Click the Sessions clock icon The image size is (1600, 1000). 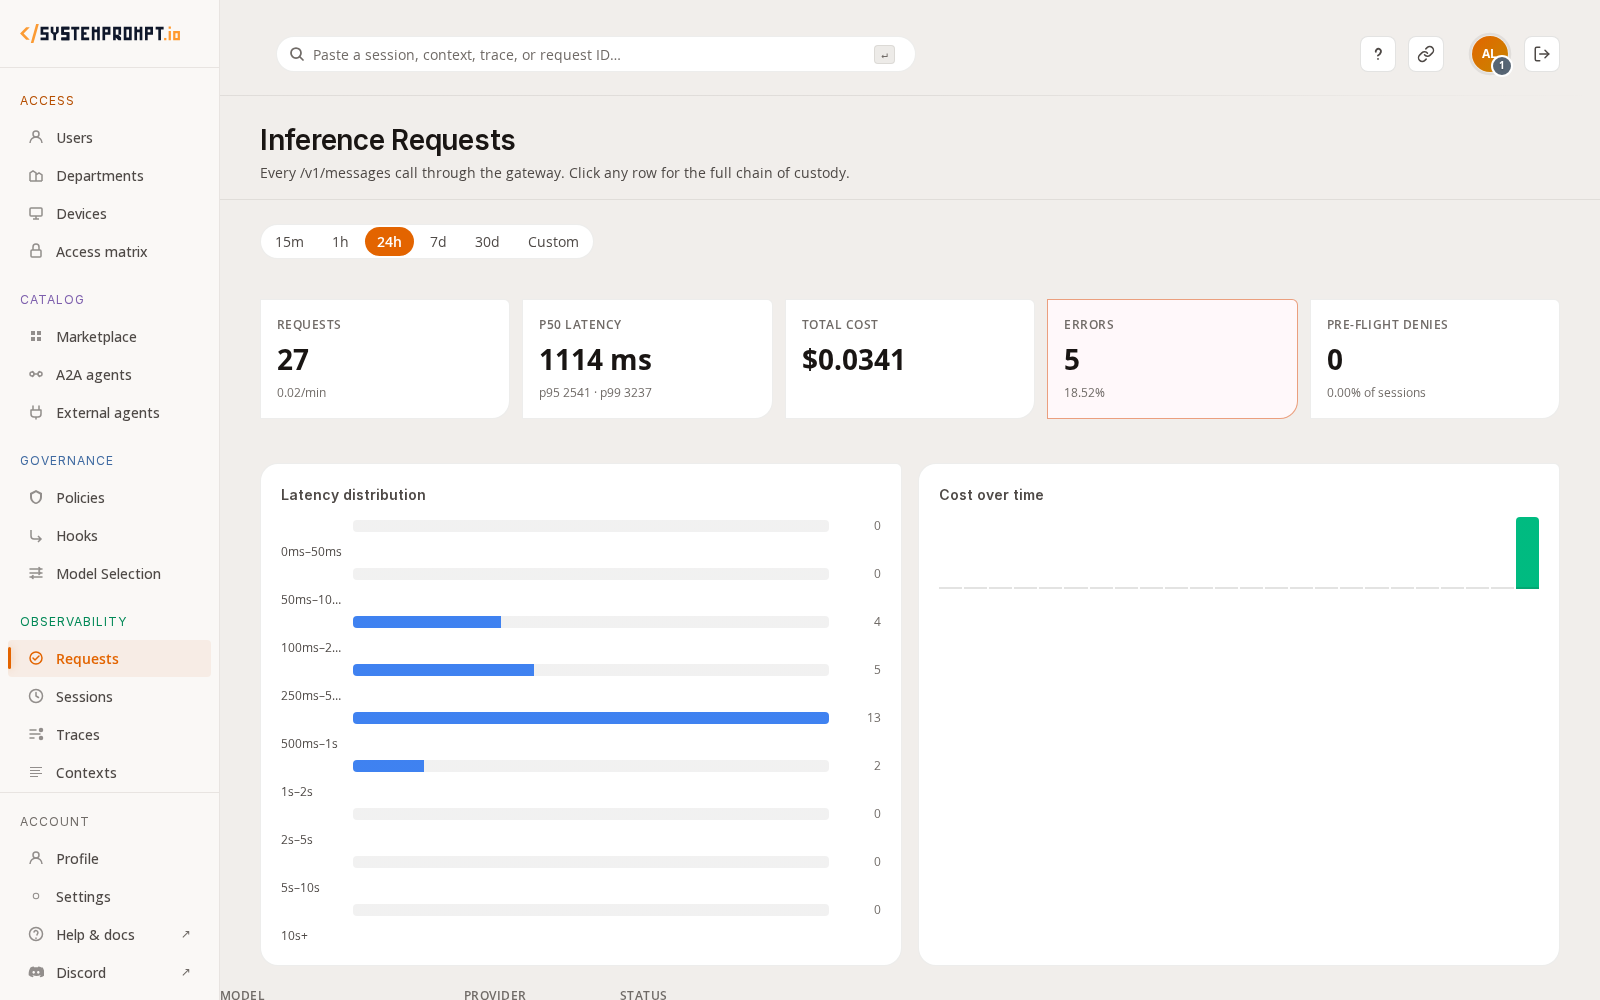36,696
